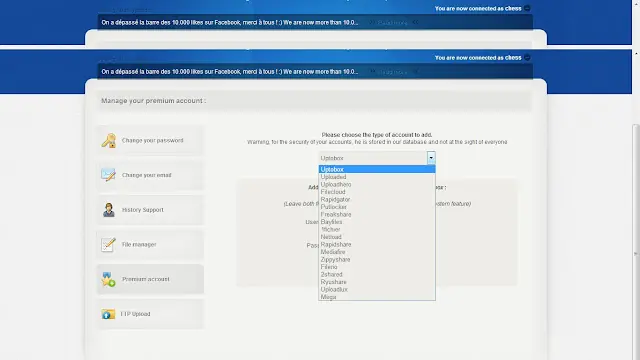Viewport: 640px width, 360px height.
Task: Select Putlocker in the account list
Action: point(377,207)
